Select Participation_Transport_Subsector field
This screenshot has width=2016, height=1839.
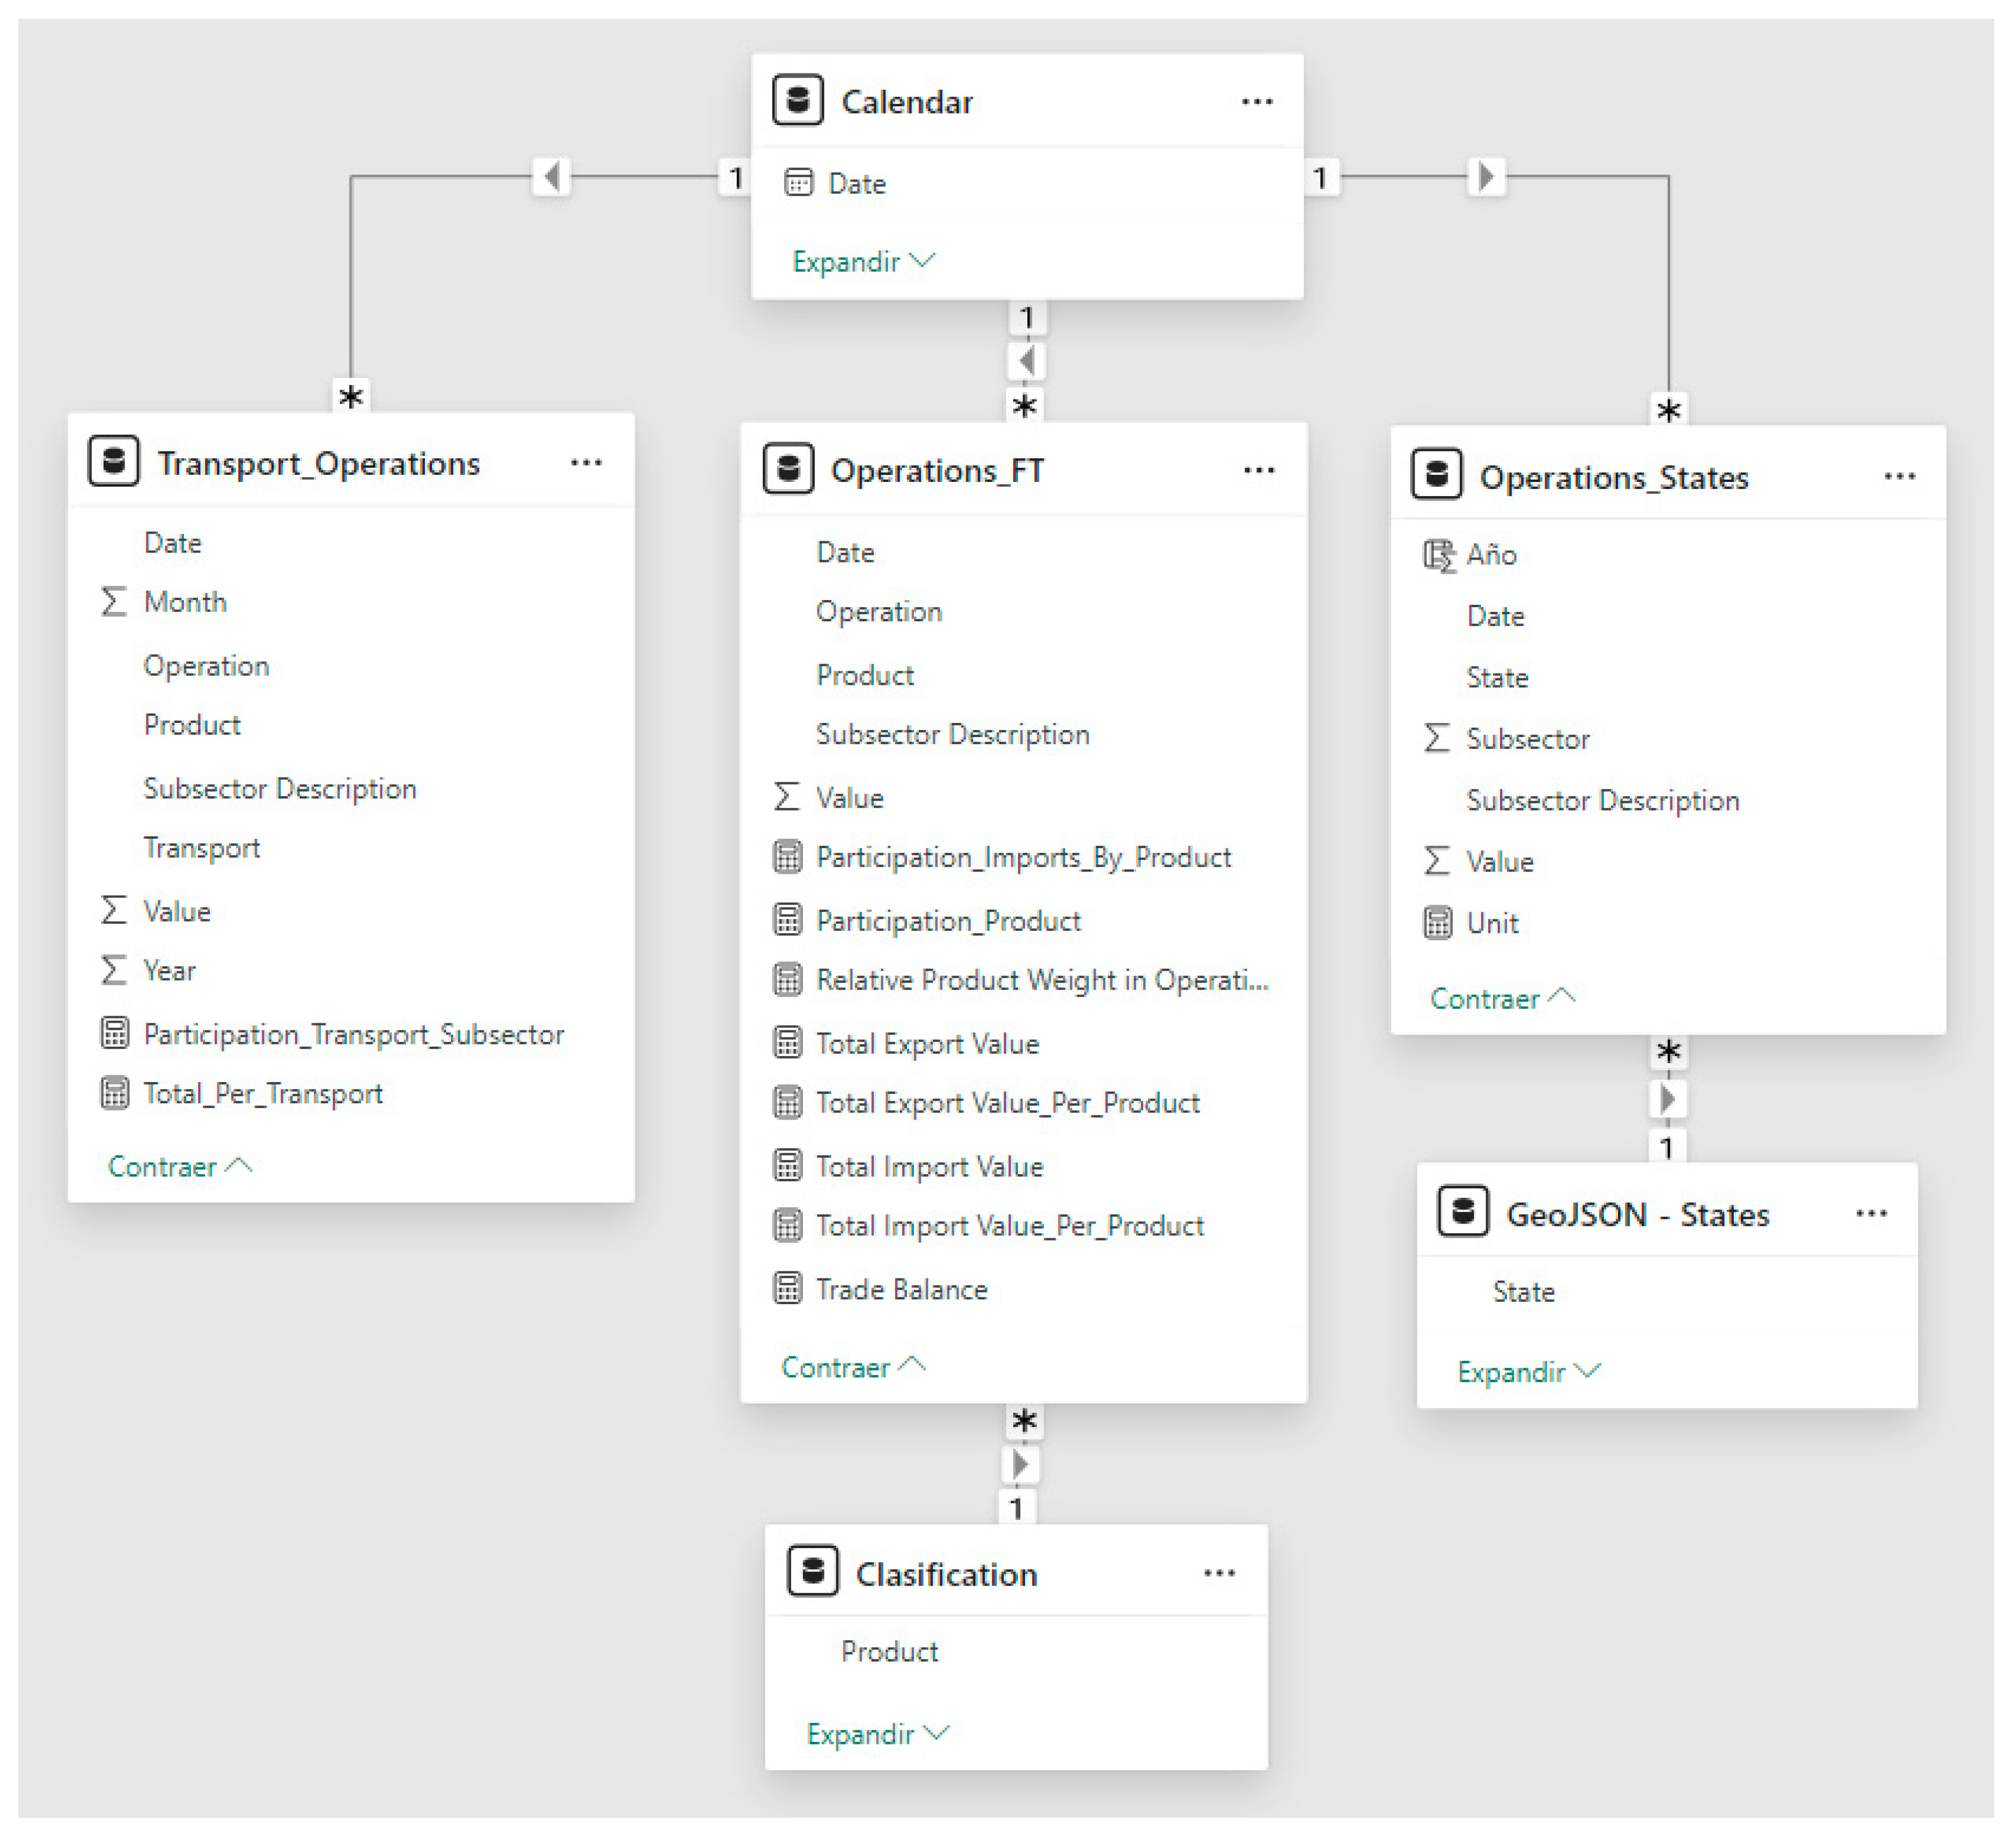pyautogui.click(x=353, y=1033)
